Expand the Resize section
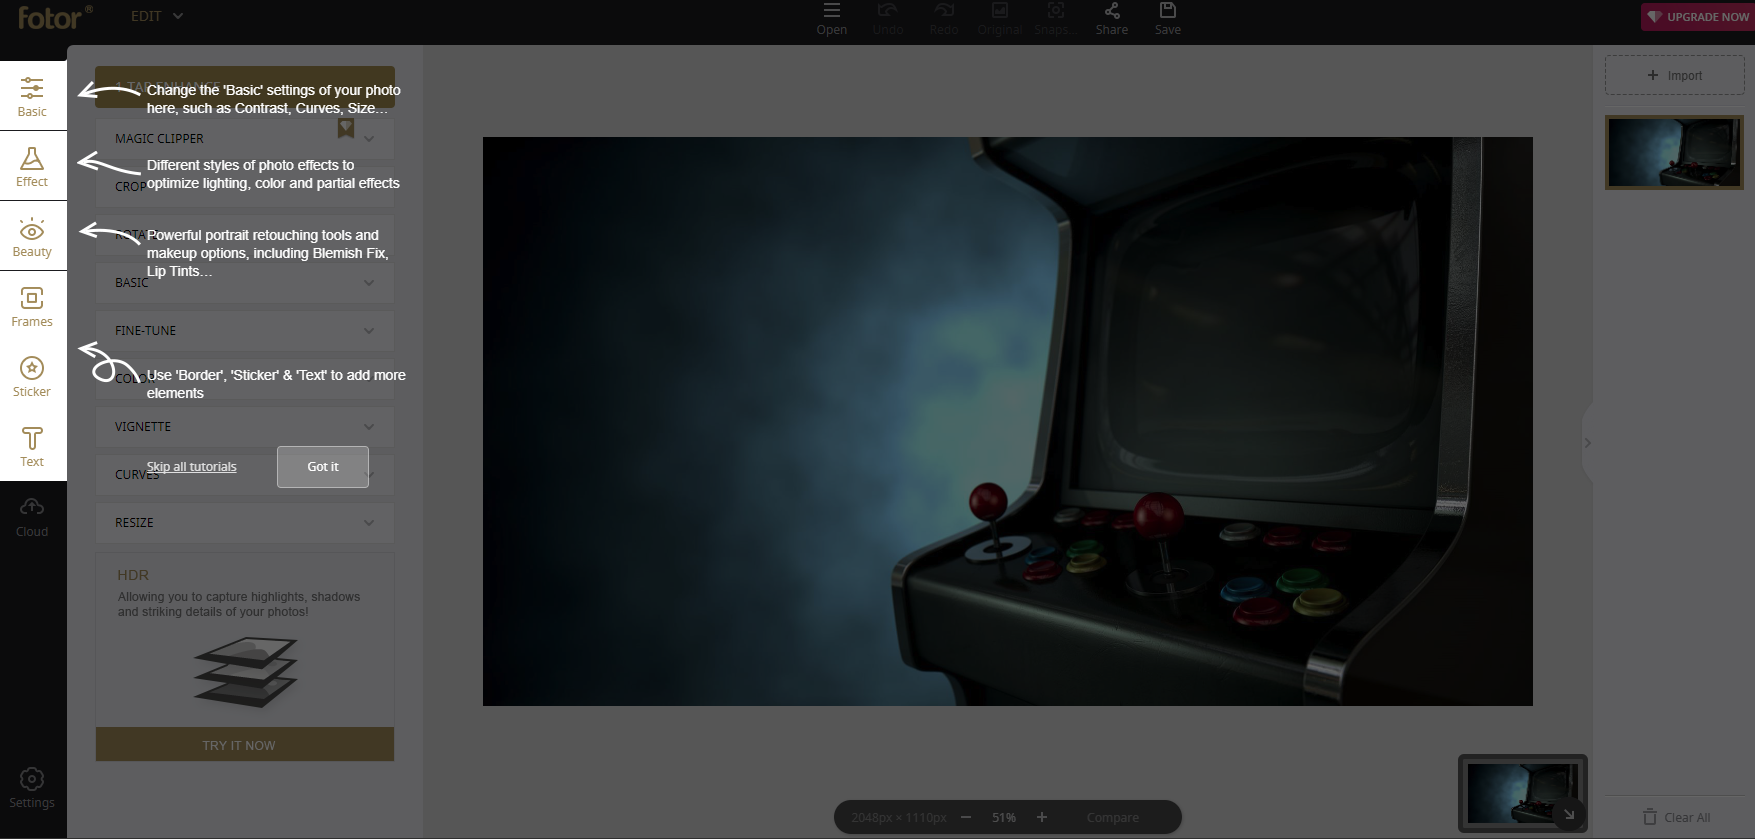Image resolution: width=1755 pixels, height=839 pixels. click(x=245, y=523)
